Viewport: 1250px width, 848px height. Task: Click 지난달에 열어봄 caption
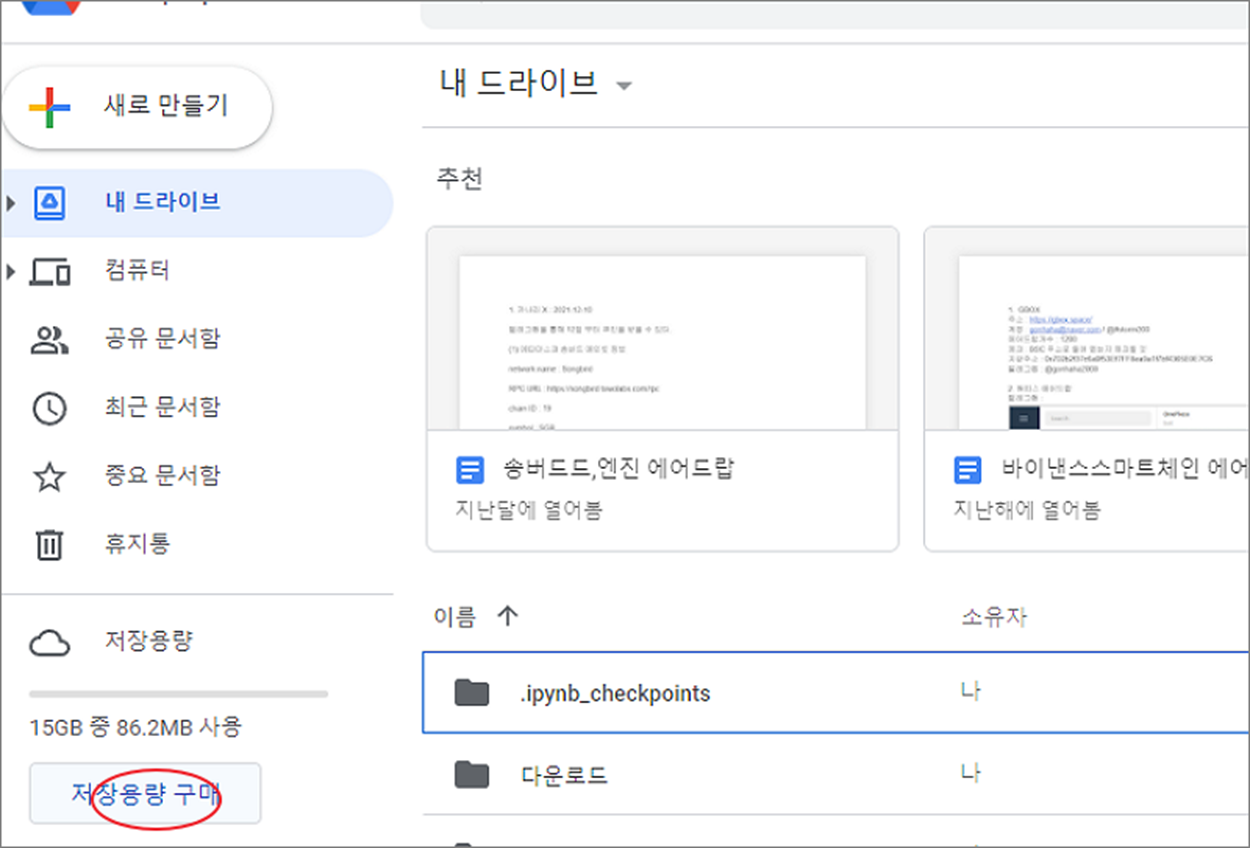[529, 510]
